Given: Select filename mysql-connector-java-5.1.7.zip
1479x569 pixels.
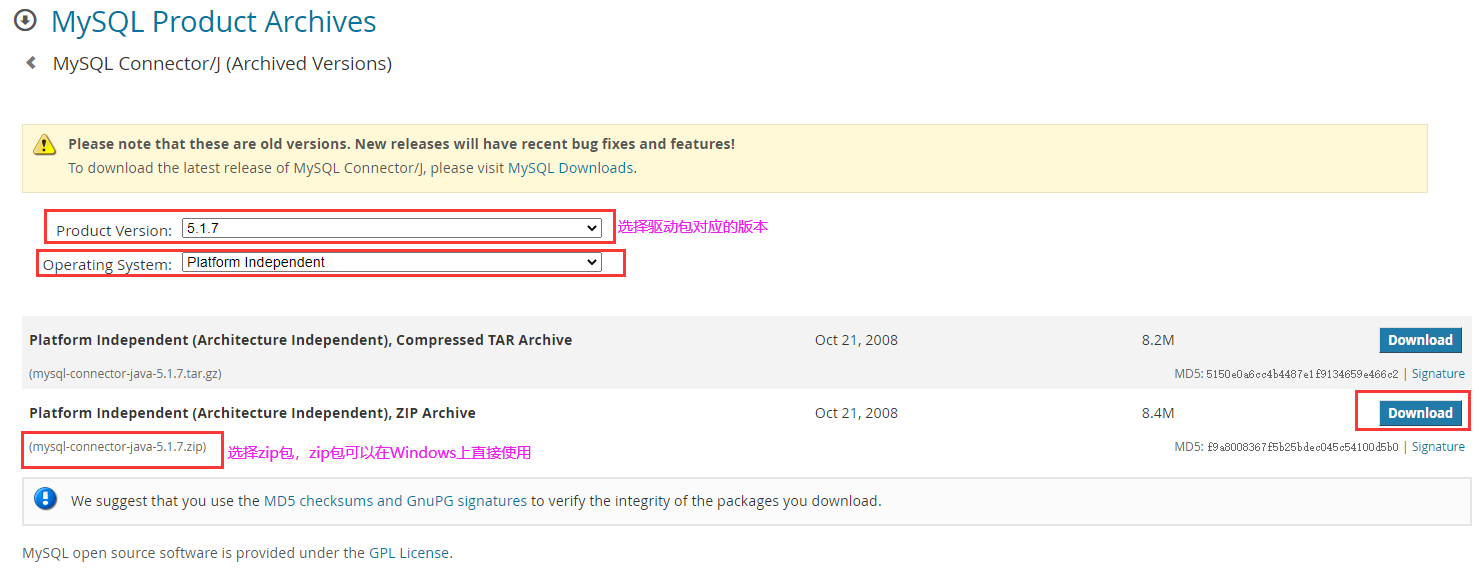Looking at the screenshot, I should tap(118, 447).
